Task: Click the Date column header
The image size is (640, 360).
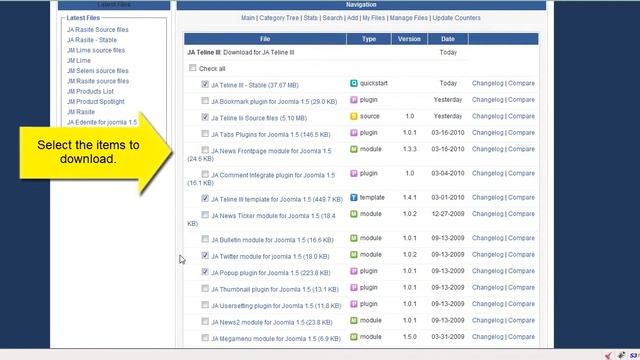Action: click(x=448, y=39)
